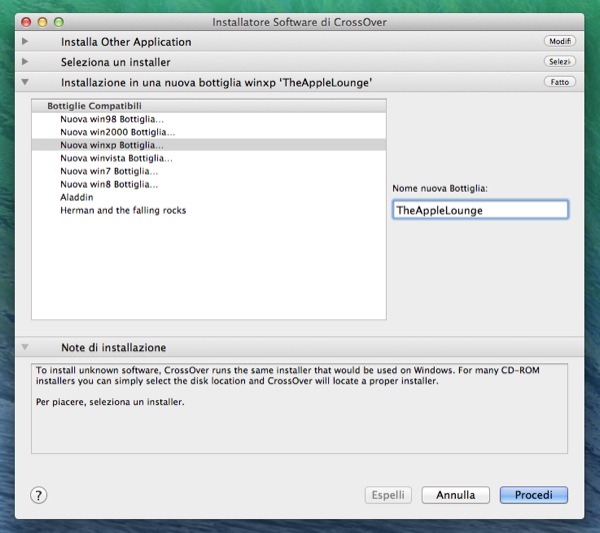This screenshot has width=600, height=533.
Task: Click the Bottiglie Compatibili column header
Action: pos(209,106)
